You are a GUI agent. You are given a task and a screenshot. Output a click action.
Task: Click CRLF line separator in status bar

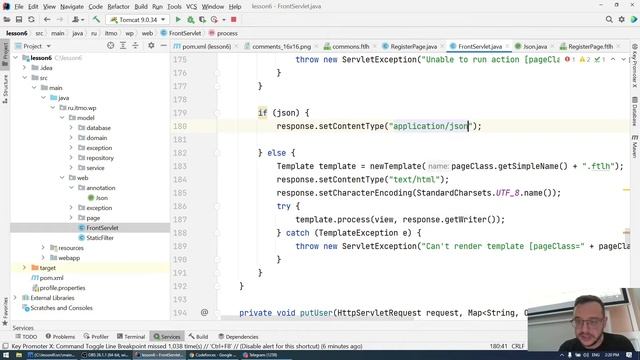518,346
